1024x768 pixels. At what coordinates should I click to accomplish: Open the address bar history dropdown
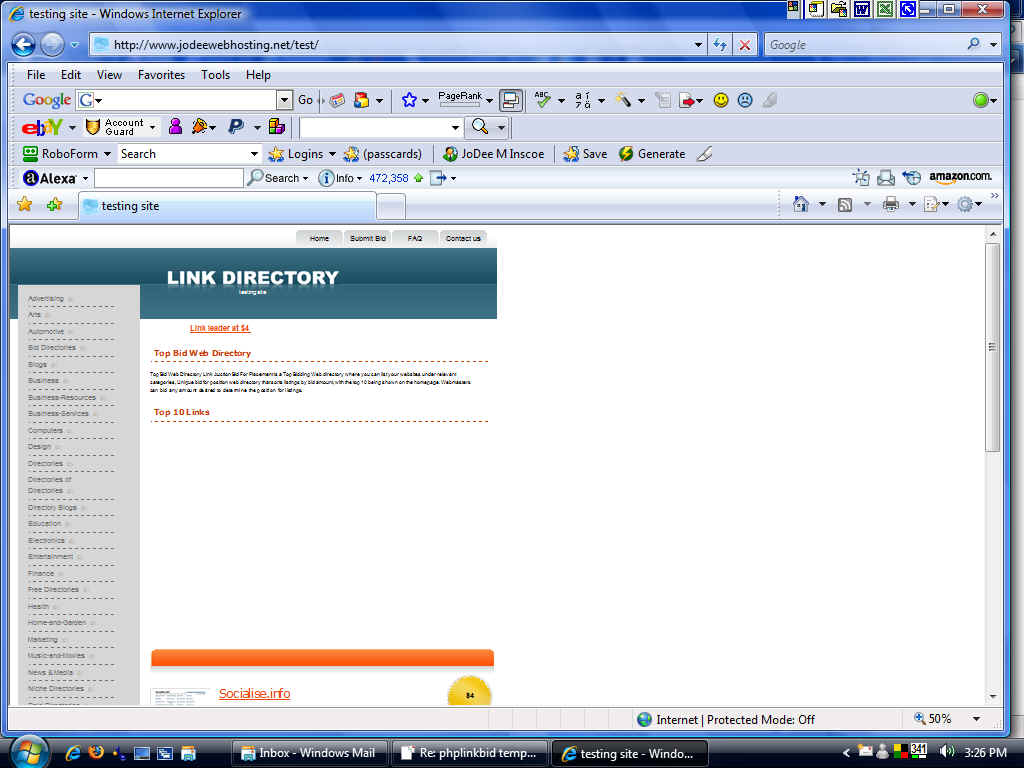point(698,45)
